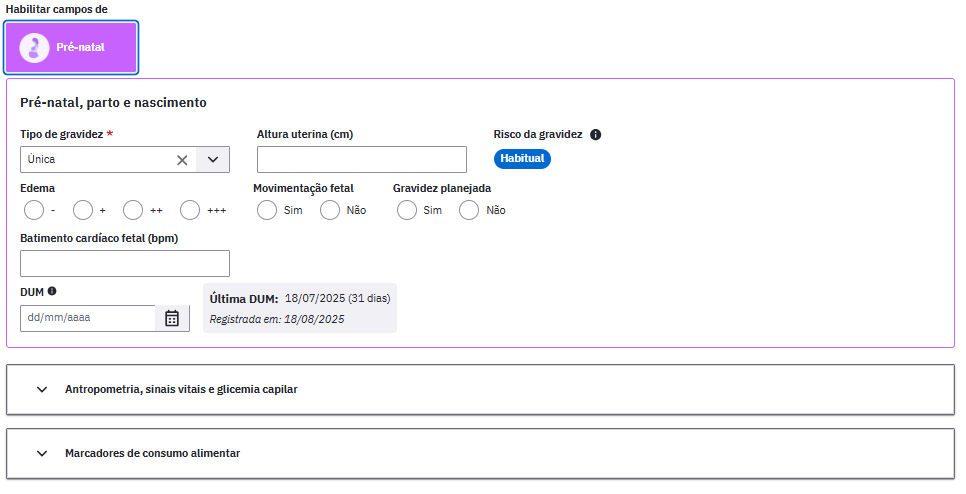
Task: Click the pregnant woman icon on Pré-natal
Action: click(34, 47)
